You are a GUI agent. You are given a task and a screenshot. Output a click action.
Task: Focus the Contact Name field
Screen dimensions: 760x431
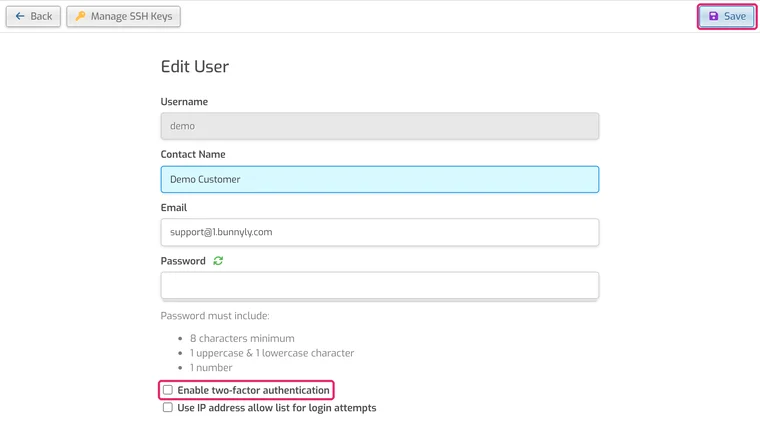point(380,179)
